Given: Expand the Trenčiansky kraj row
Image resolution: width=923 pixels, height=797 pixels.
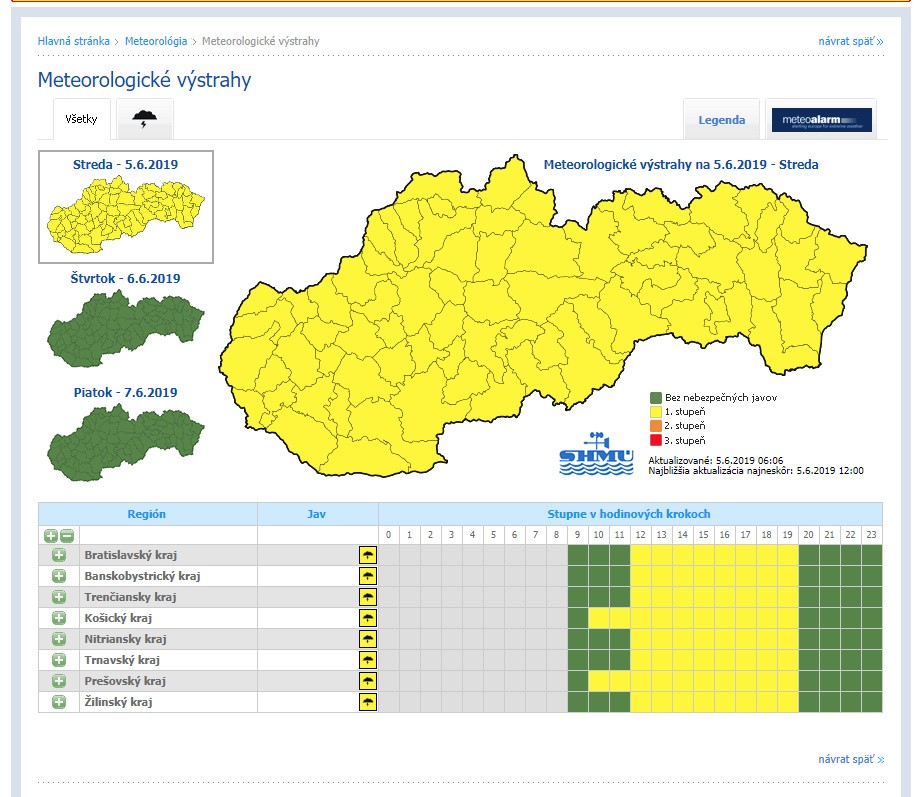Looking at the screenshot, I should point(59,597).
